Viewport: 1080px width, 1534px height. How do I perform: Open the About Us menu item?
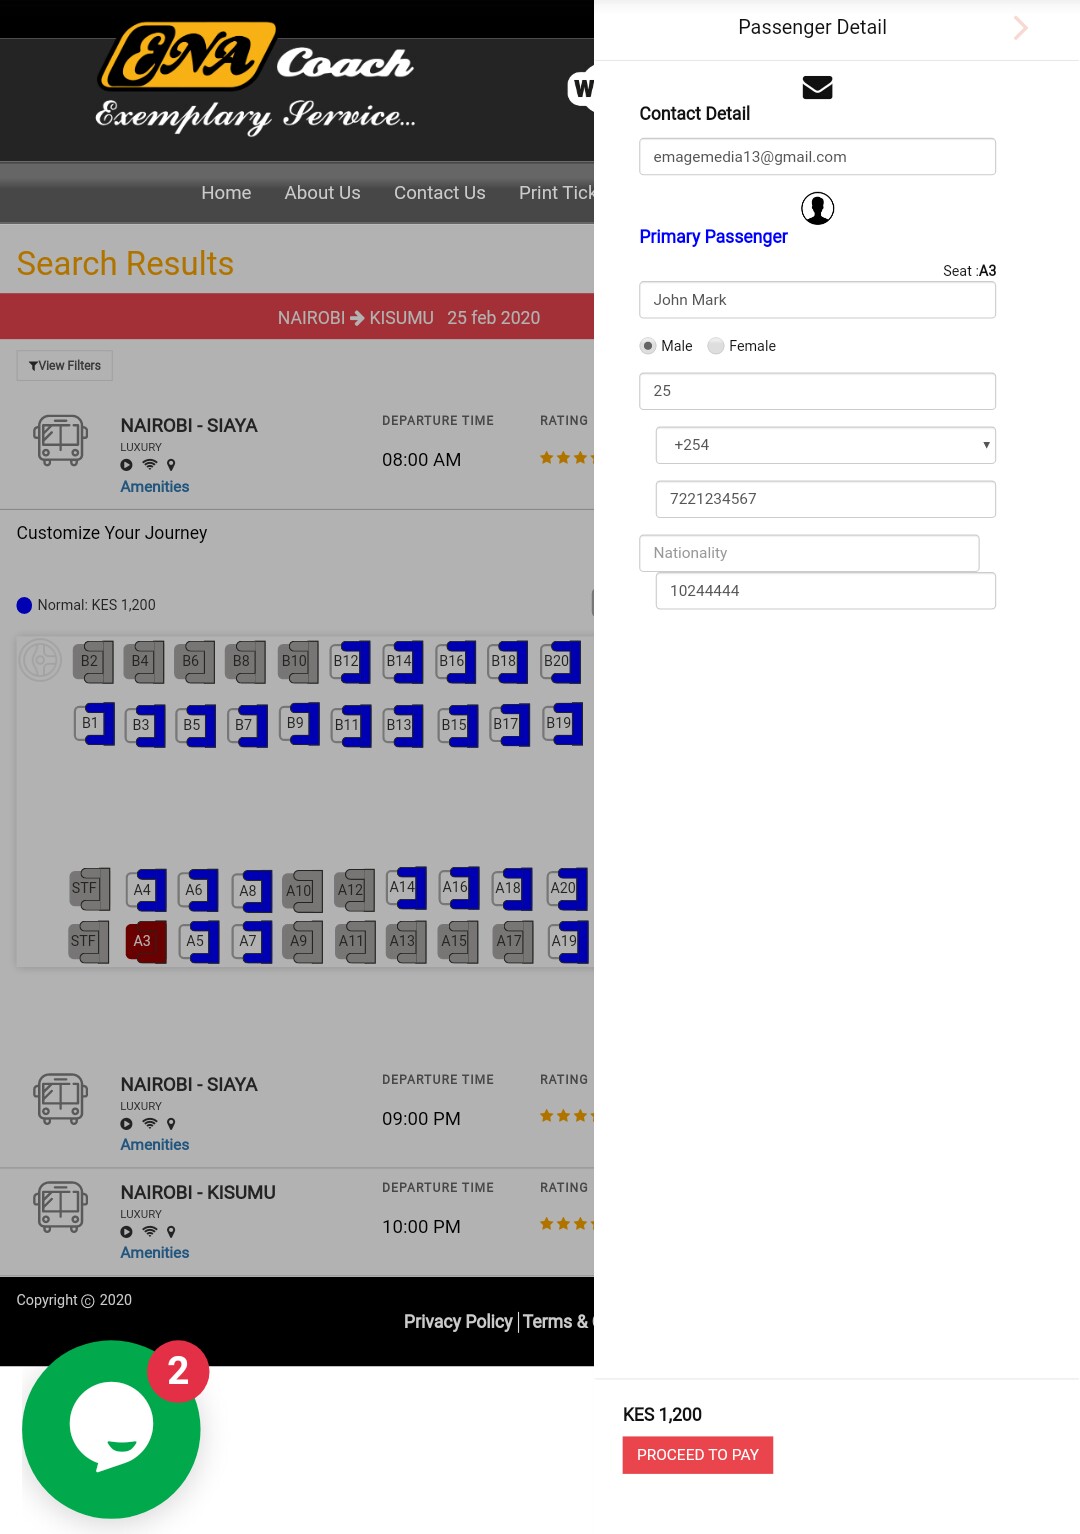[322, 193]
